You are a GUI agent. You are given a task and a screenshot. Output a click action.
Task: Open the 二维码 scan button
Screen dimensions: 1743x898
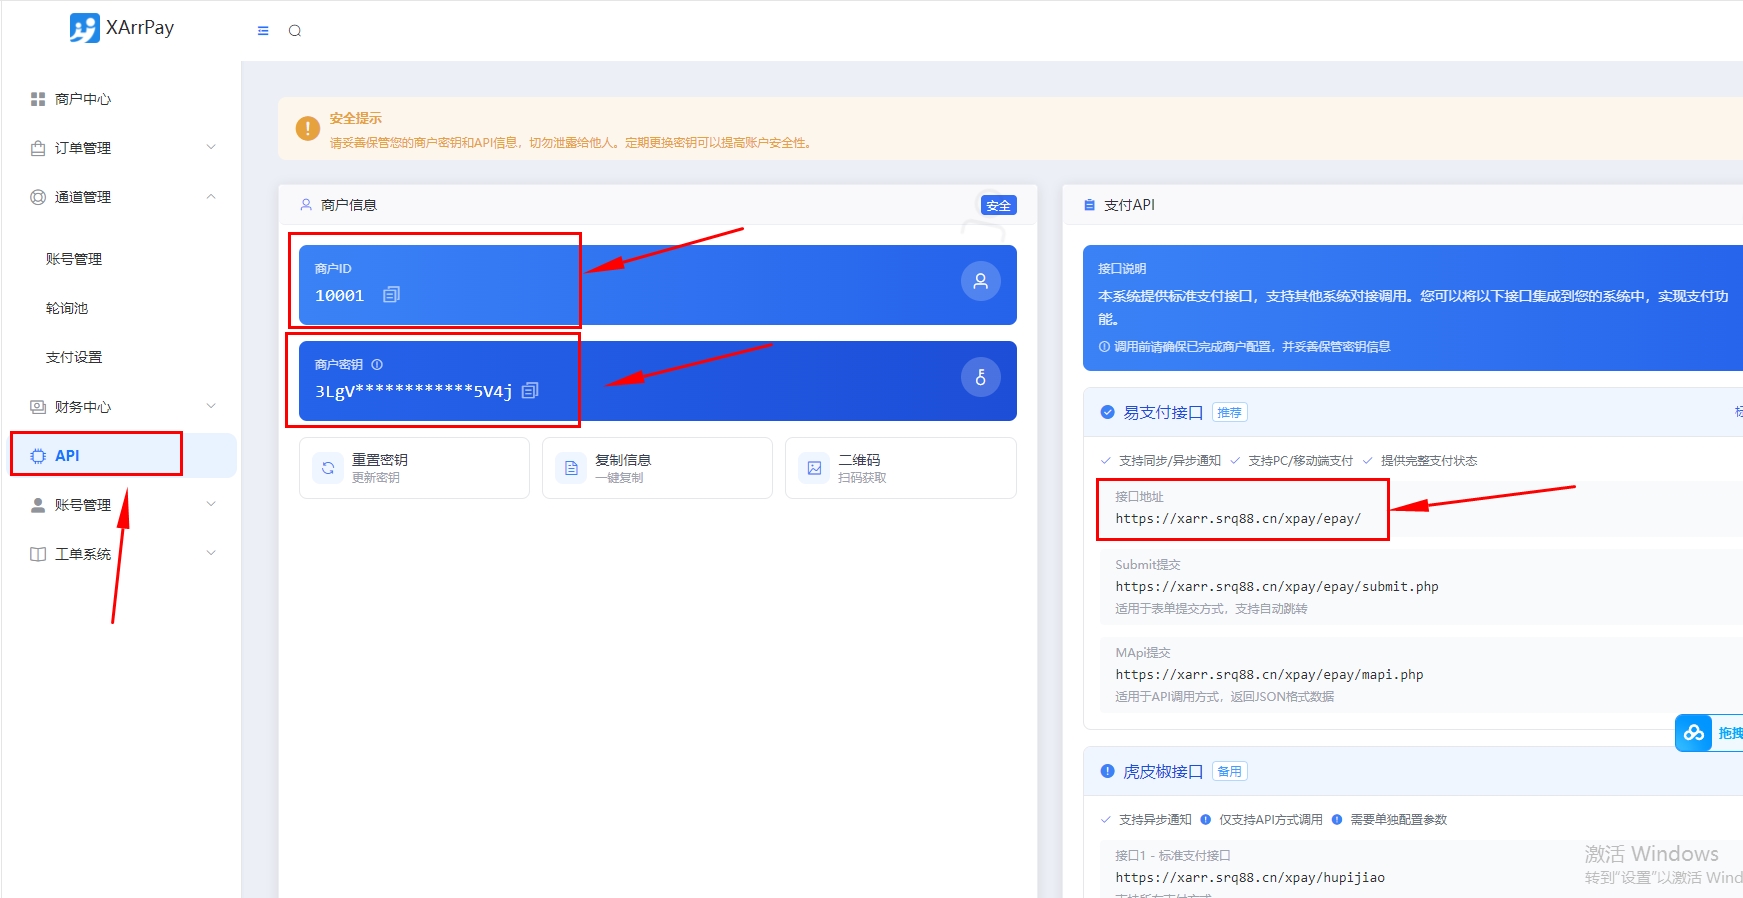tap(900, 468)
